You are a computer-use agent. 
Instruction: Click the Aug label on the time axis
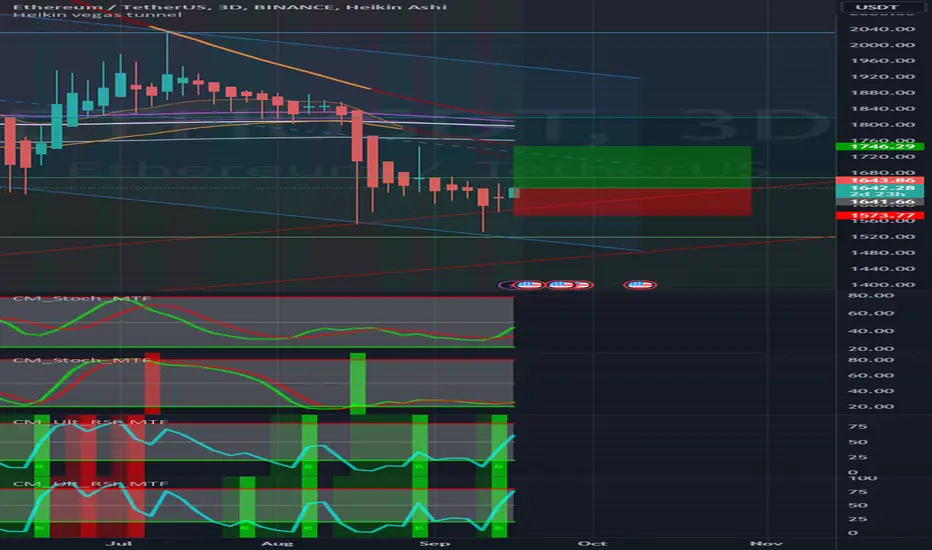tap(277, 543)
